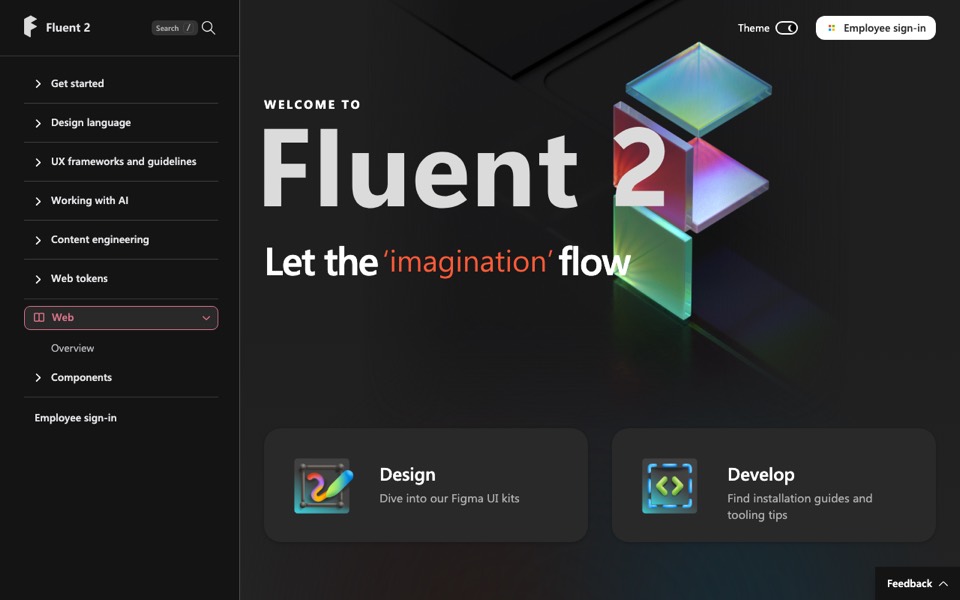The width and height of the screenshot is (960, 600).
Task: Open the Develop card heading
Action: pos(761,474)
